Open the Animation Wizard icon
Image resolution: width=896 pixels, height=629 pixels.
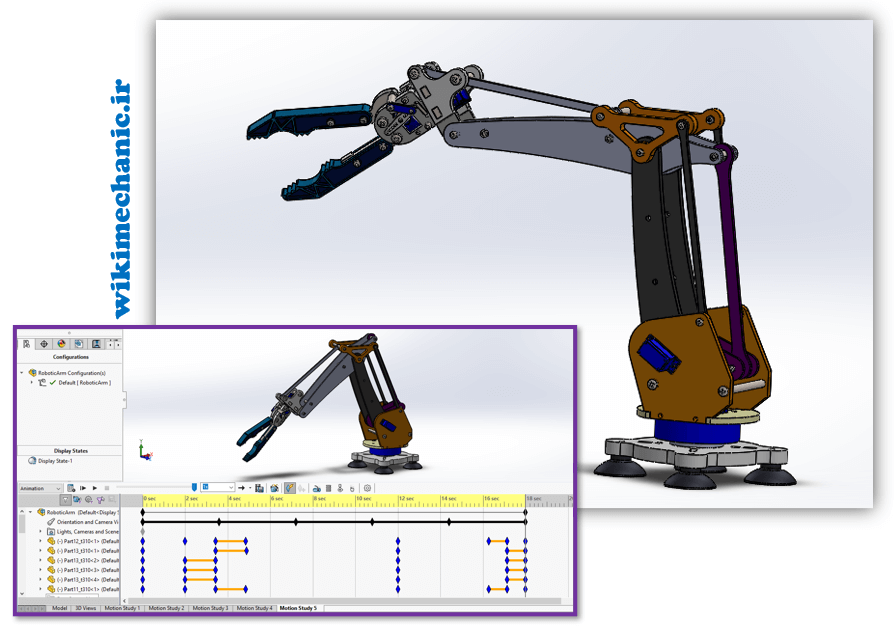tap(274, 488)
